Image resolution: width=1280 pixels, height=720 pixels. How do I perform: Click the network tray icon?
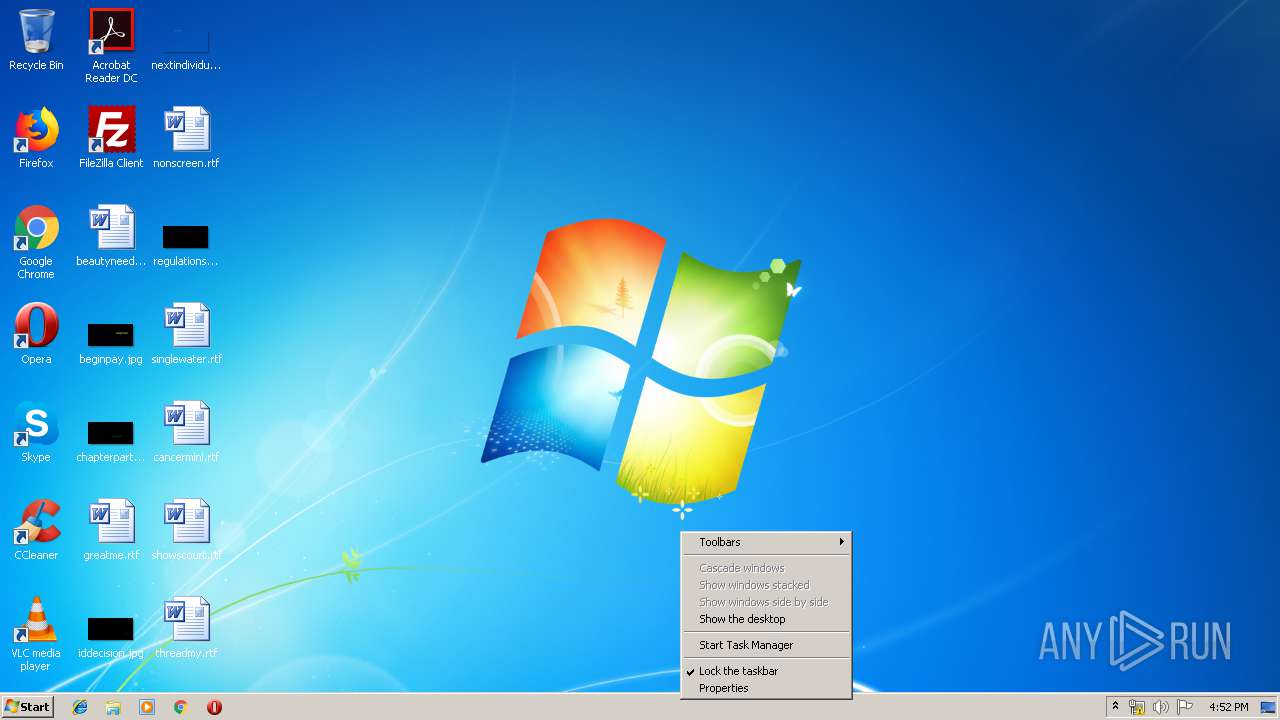point(1137,707)
